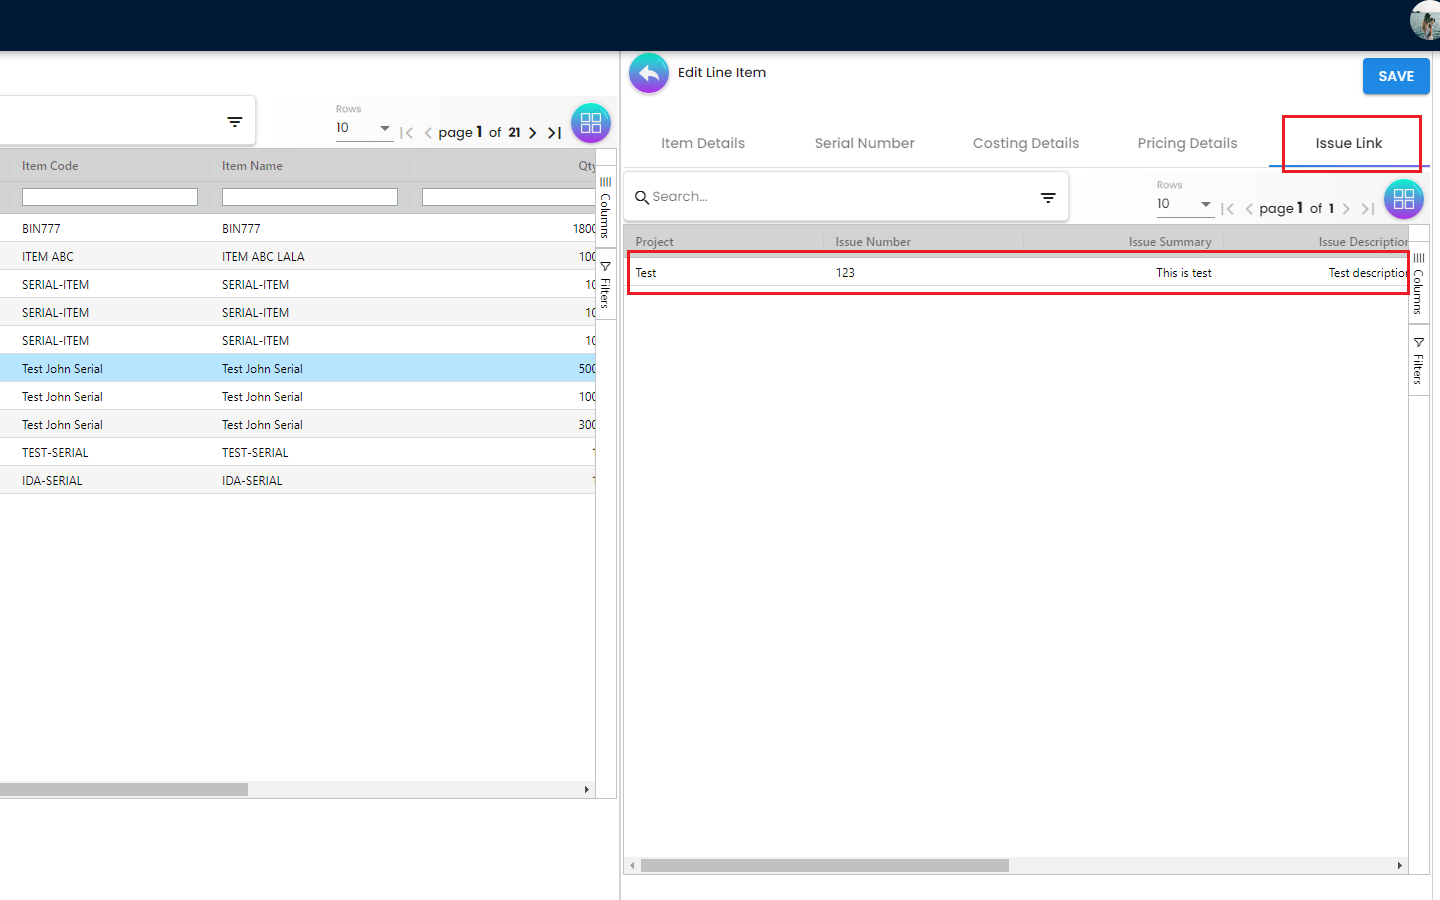The width and height of the screenshot is (1440, 900).
Task: Click the left grid horizontal scrollbar
Action: click(124, 790)
